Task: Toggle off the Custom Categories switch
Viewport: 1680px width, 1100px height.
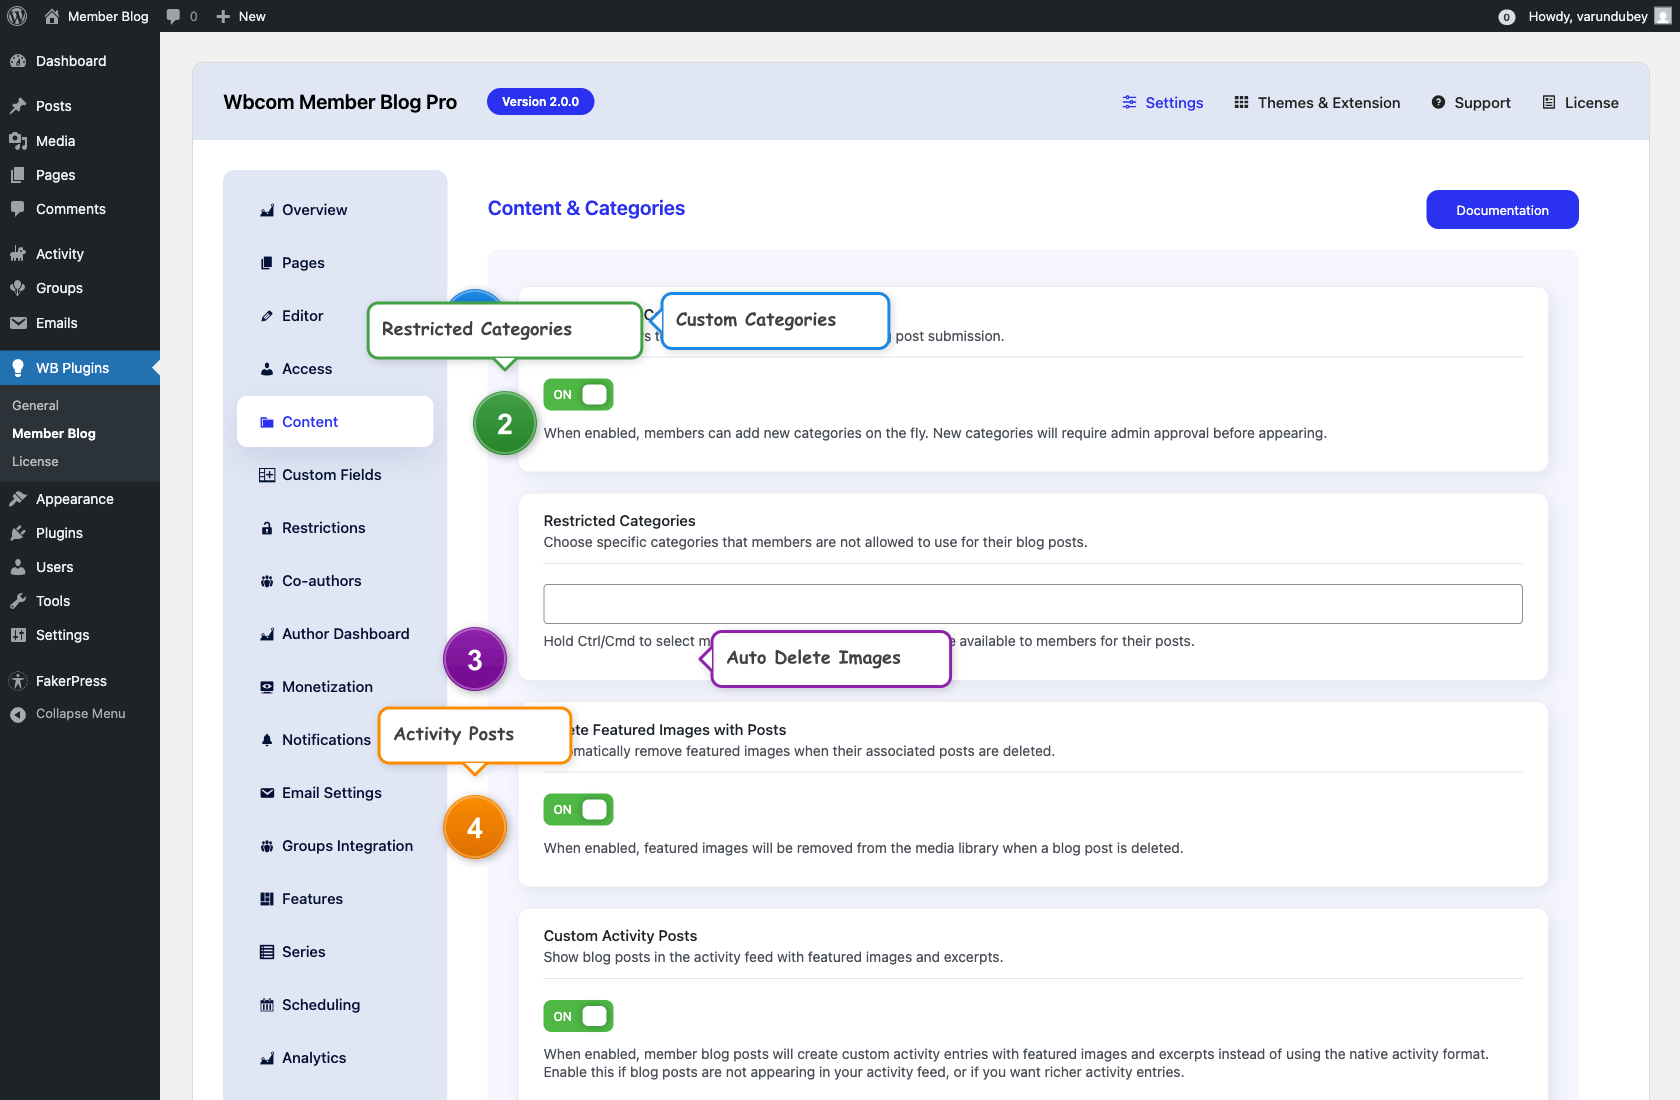Action: pyautogui.click(x=578, y=394)
